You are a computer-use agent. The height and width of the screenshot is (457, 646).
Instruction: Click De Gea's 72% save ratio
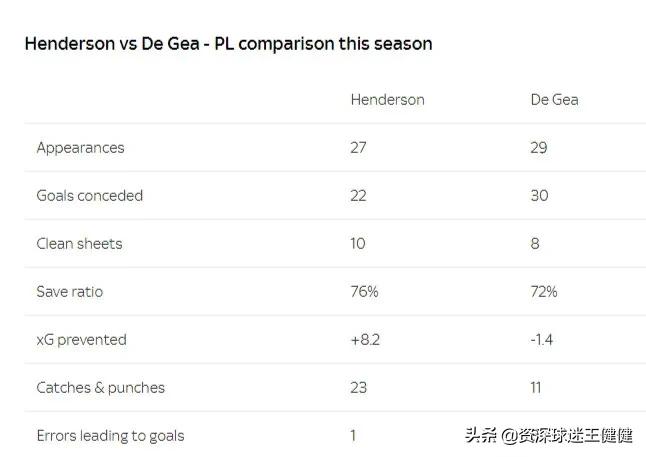[x=544, y=292]
